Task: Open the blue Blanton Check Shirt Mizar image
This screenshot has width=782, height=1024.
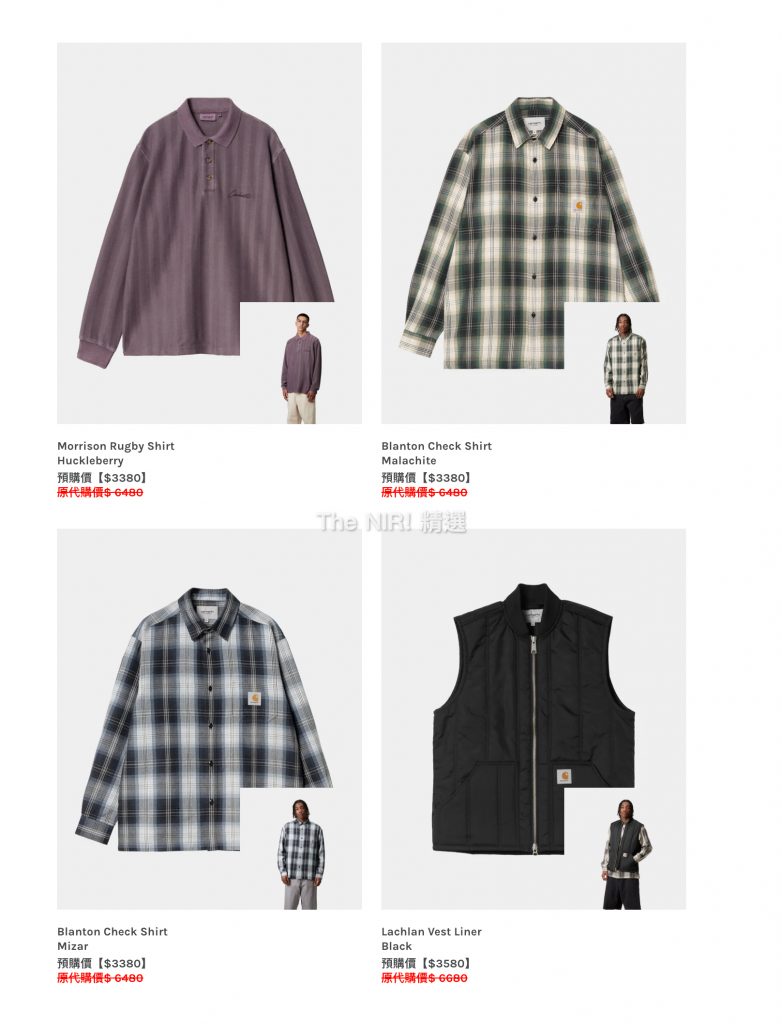Action: (209, 719)
